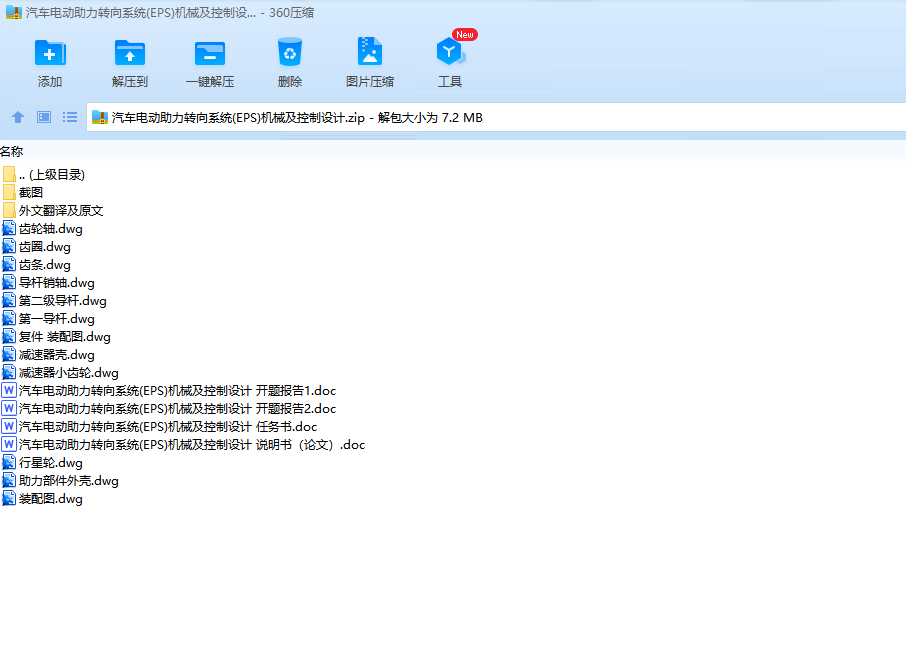Click the 名称 column header
Screen dimensions: 906x669
pyautogui.click(x=12, y=151)
